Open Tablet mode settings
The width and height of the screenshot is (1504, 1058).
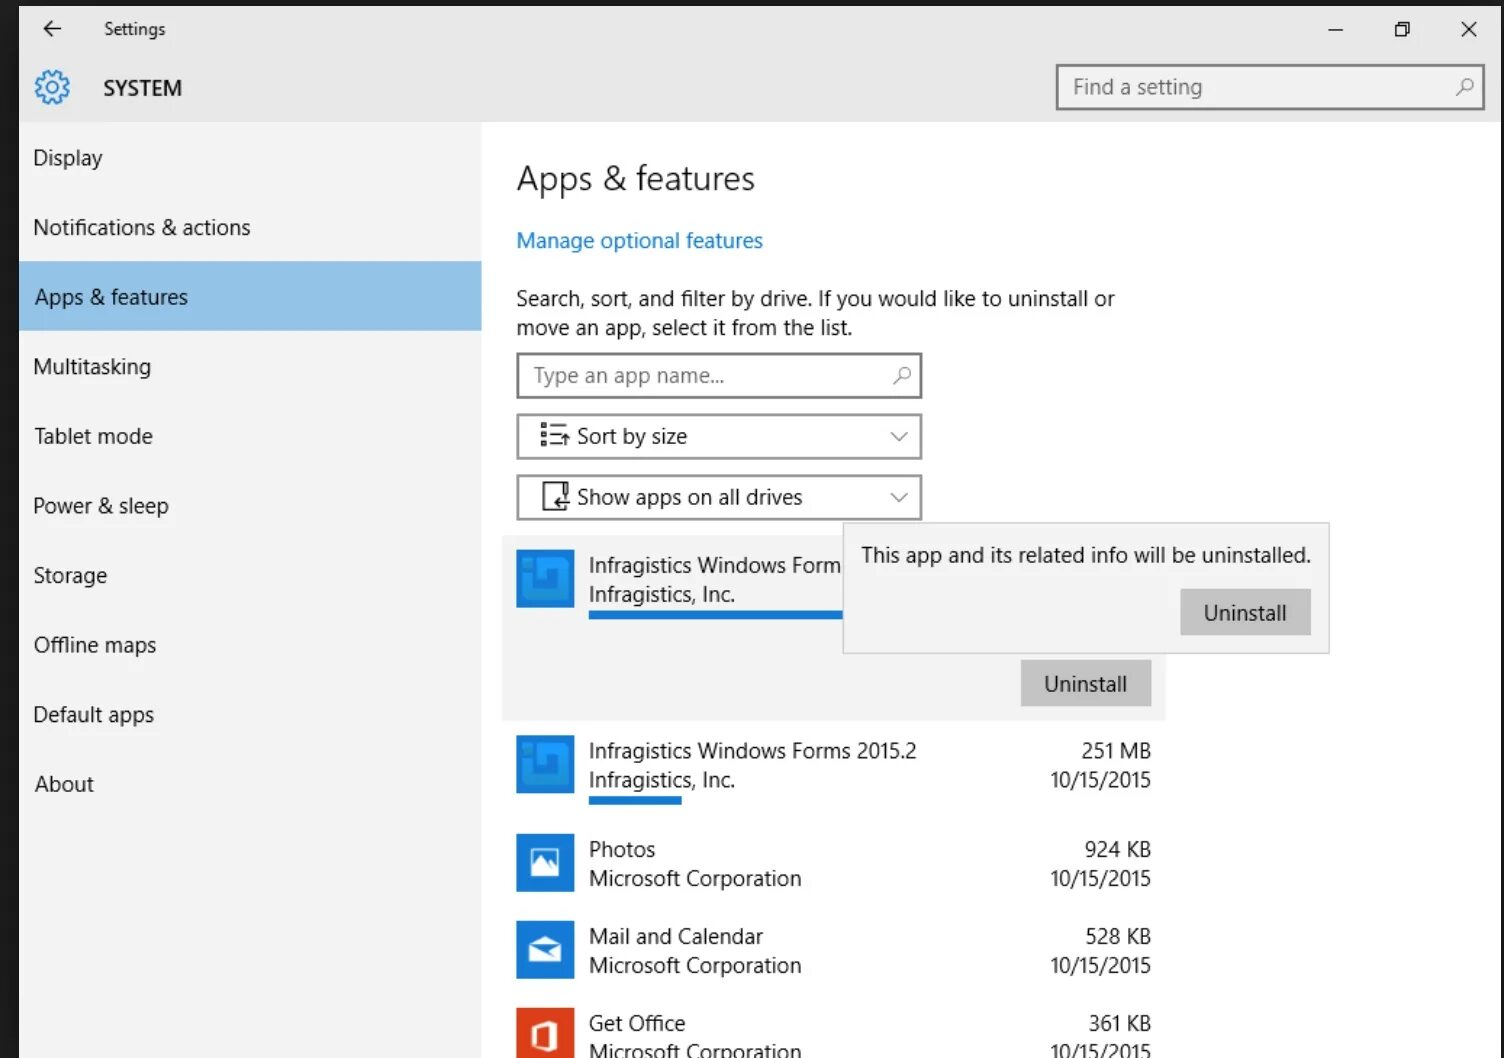coord(250,436)
